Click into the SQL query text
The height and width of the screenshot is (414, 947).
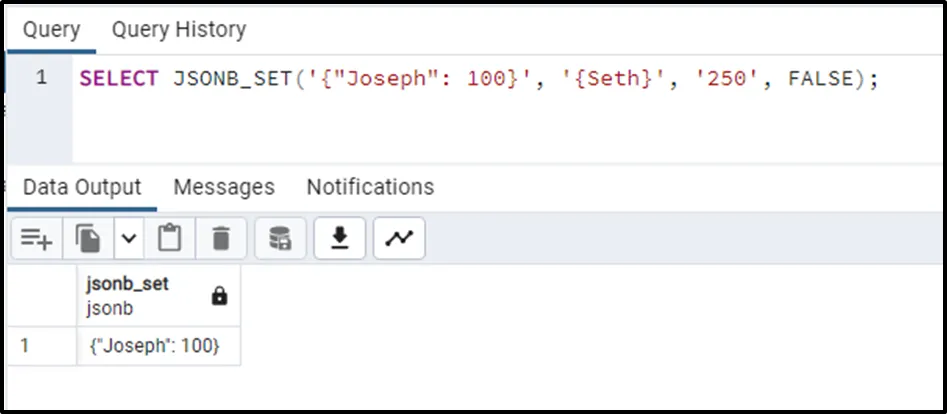coord(478,79)
